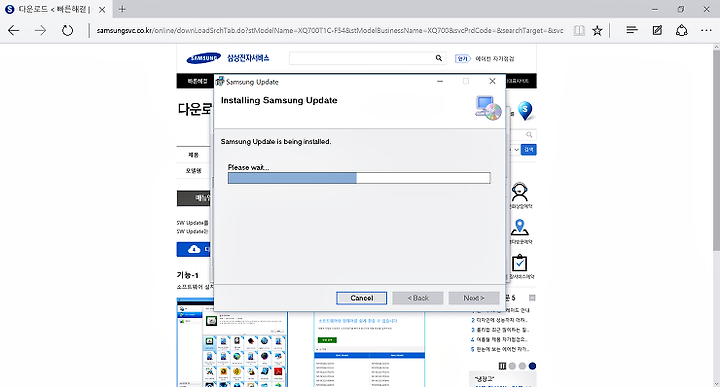This screenshot has width=720, height=387.
Task: Click popular list item number 2
Action: point(499,320)
